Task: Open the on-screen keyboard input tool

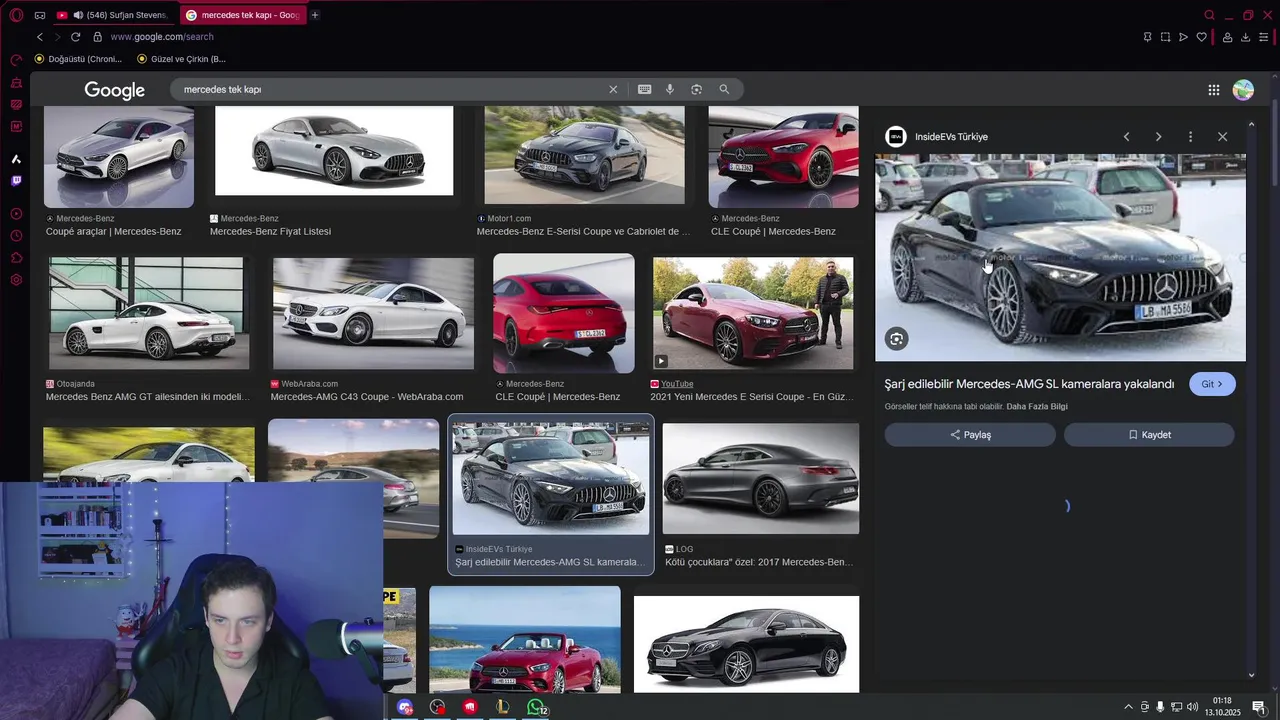Action: tap(645, 89)
